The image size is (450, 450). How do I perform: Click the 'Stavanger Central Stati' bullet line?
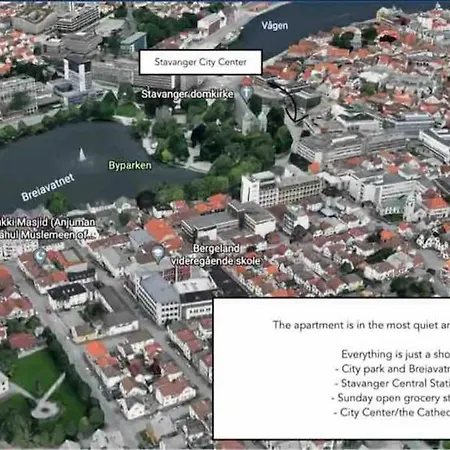pyautogui.click(x=392, y=383)
